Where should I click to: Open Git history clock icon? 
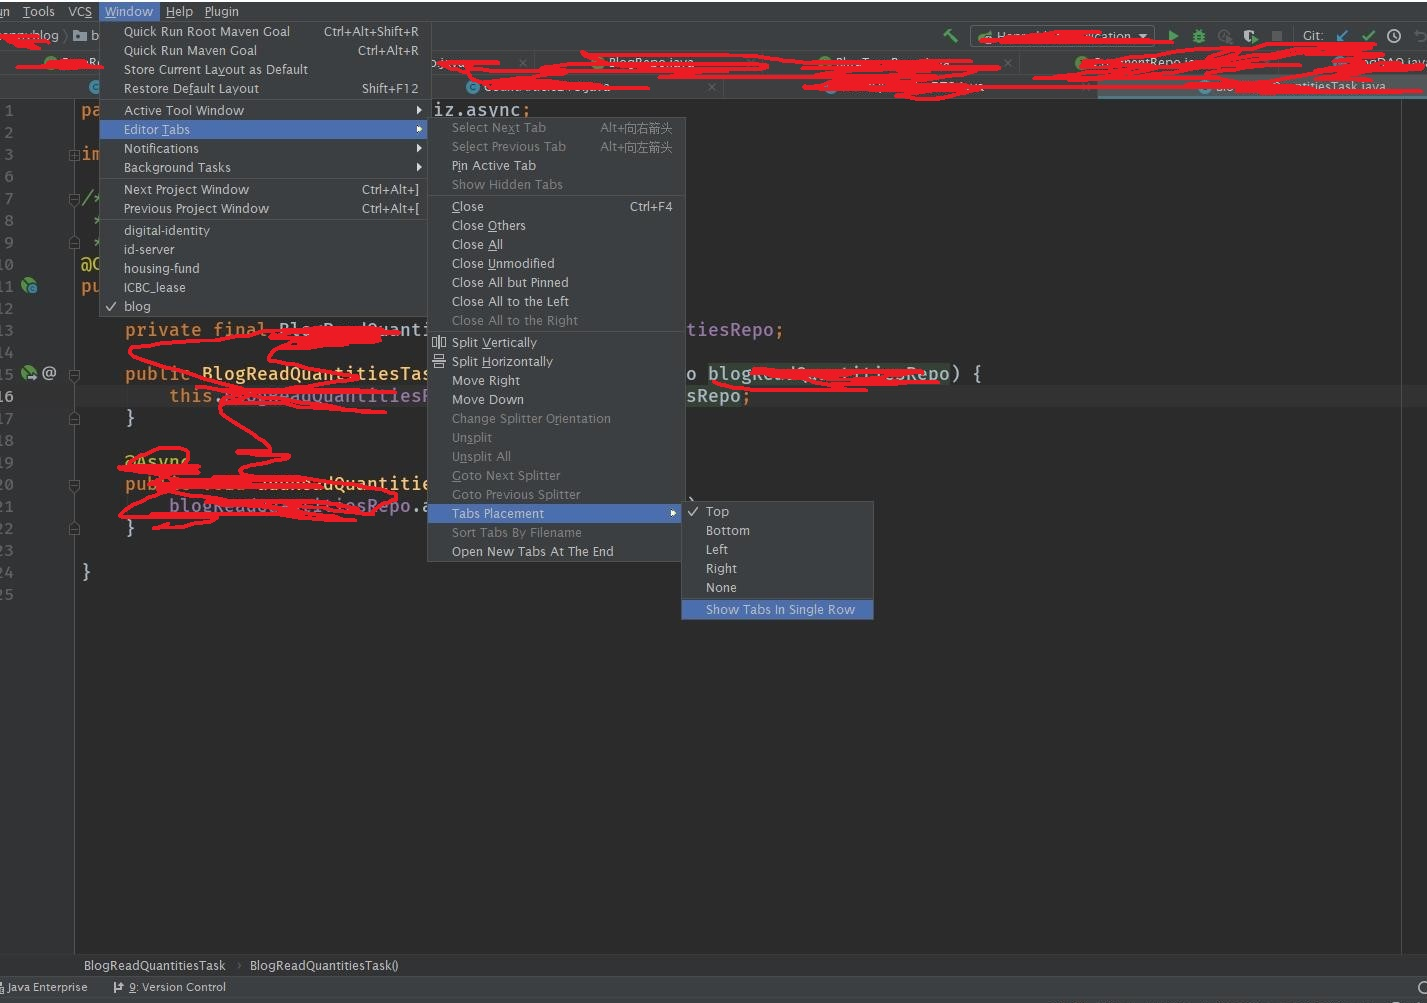[x=1394, y=36]
